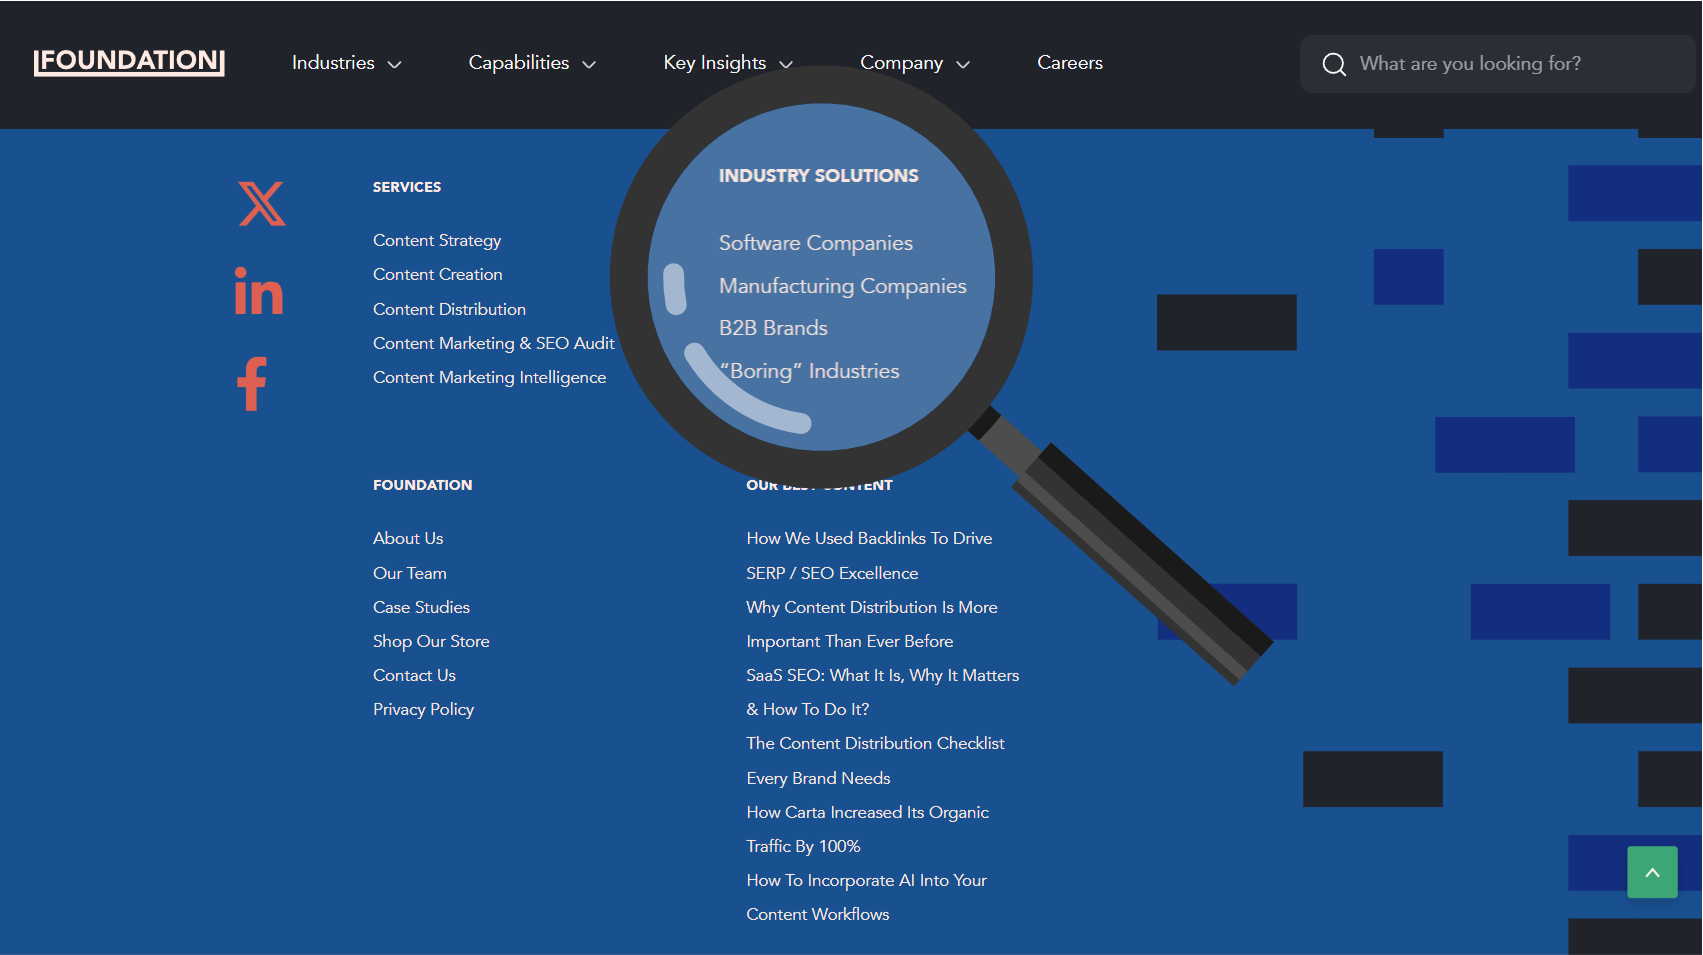Image resolution: width=1703 pixels, height=955 pixels.
Task: Click the search magnifier icon
Action: [x=1334, y=64]
